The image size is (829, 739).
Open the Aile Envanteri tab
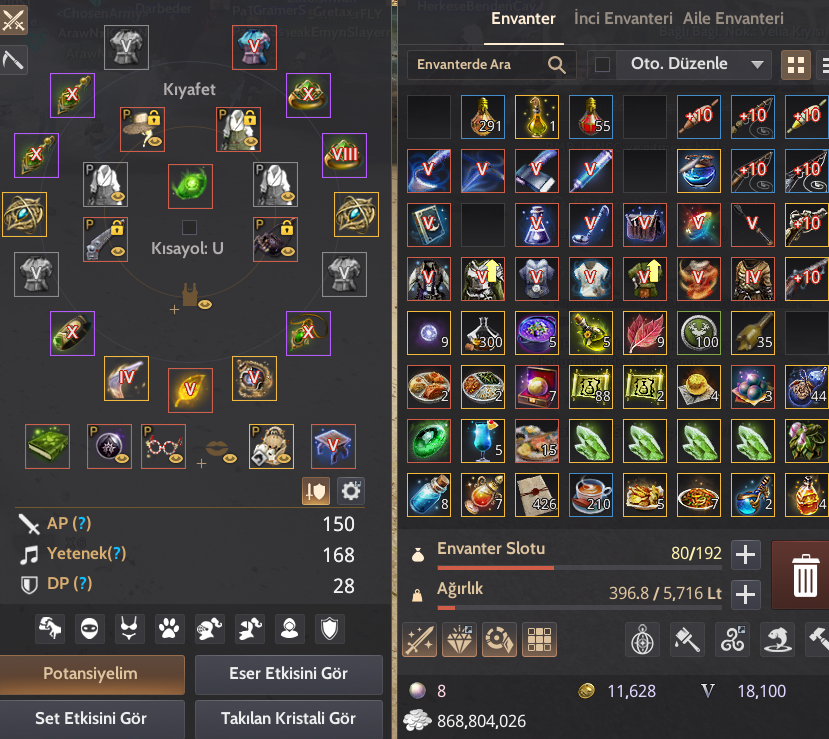[733, 19]
